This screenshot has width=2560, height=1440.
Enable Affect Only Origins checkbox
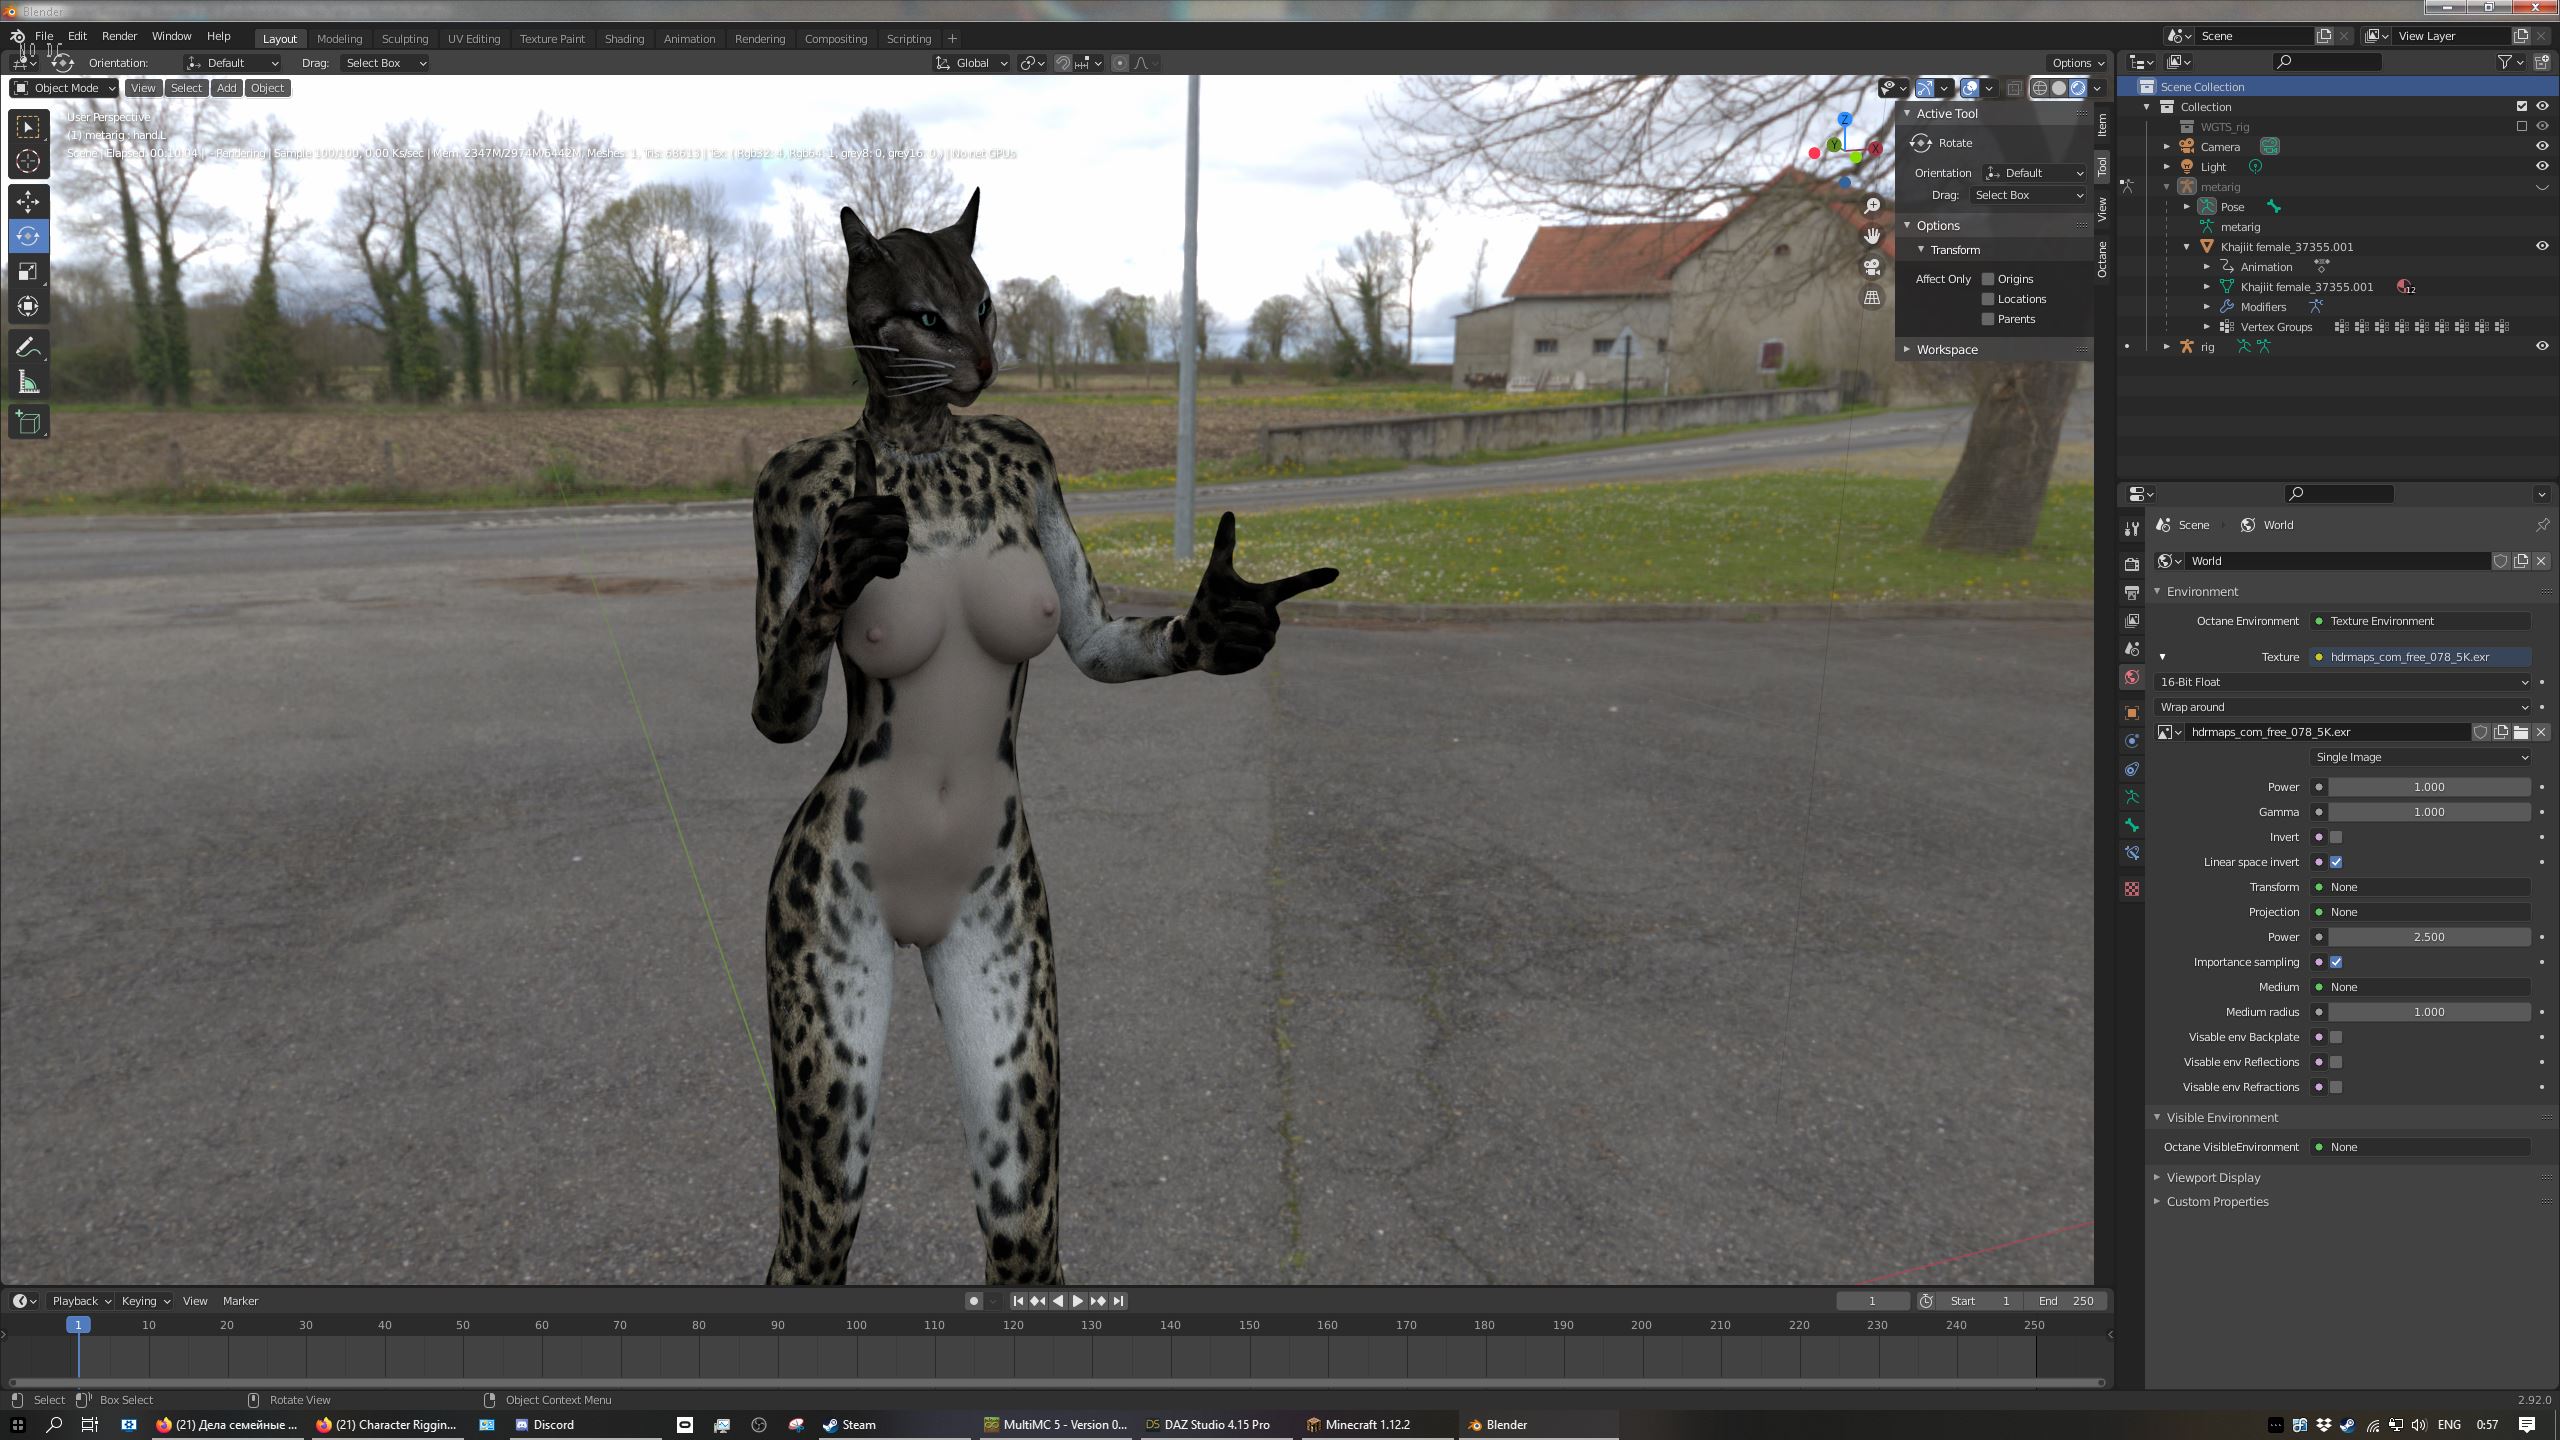pyautogui.click(x=1988, y=279)
